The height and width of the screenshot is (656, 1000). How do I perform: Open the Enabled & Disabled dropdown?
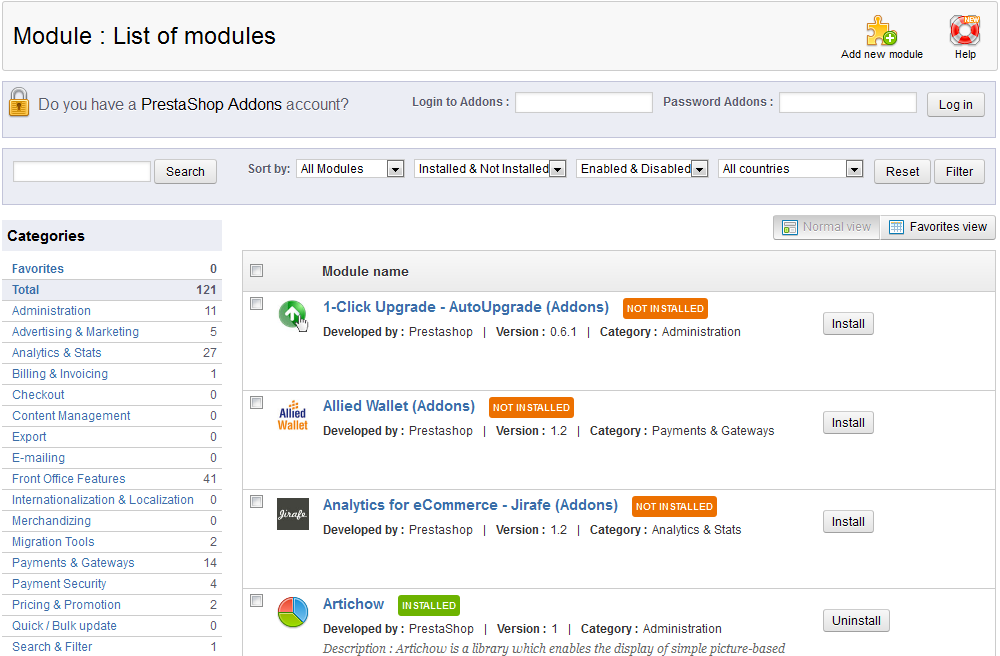coord(642,169)
